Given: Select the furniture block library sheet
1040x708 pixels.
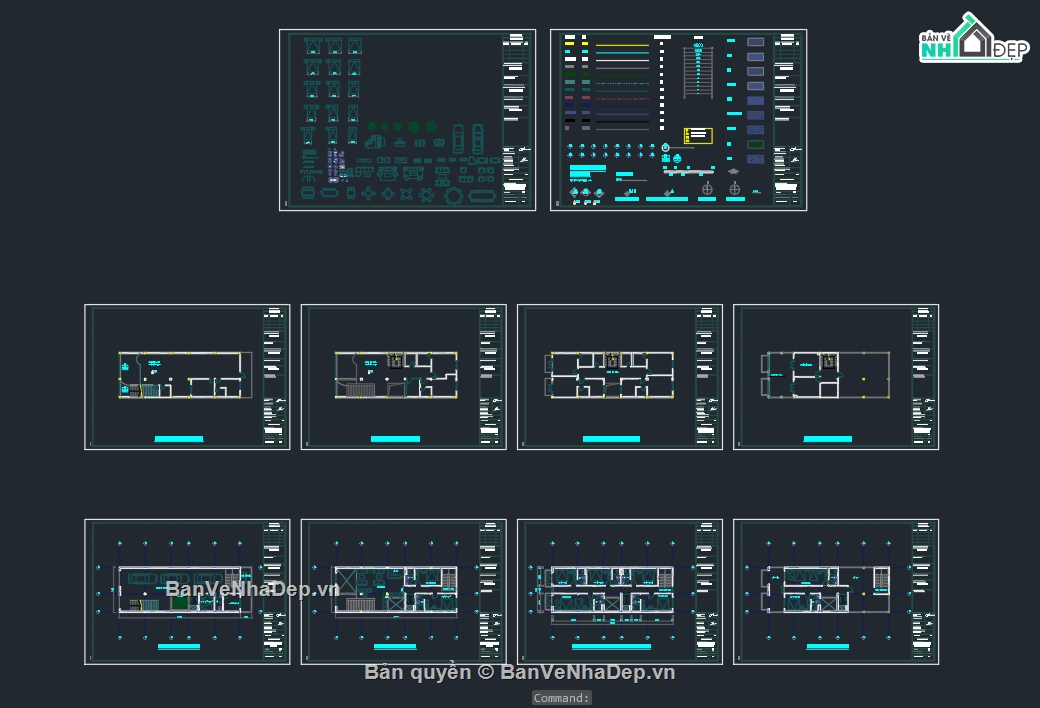Looking at the screenshot, I should [407, 120].
